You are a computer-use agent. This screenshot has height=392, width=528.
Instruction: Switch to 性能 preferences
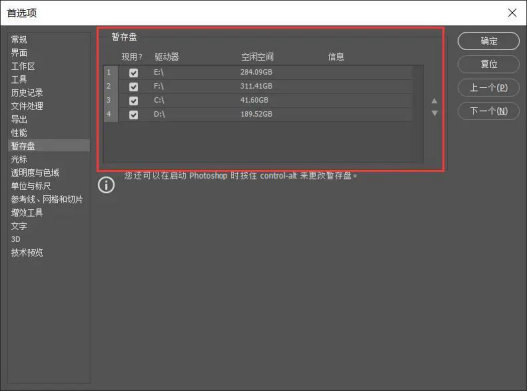tap(19, 133)
